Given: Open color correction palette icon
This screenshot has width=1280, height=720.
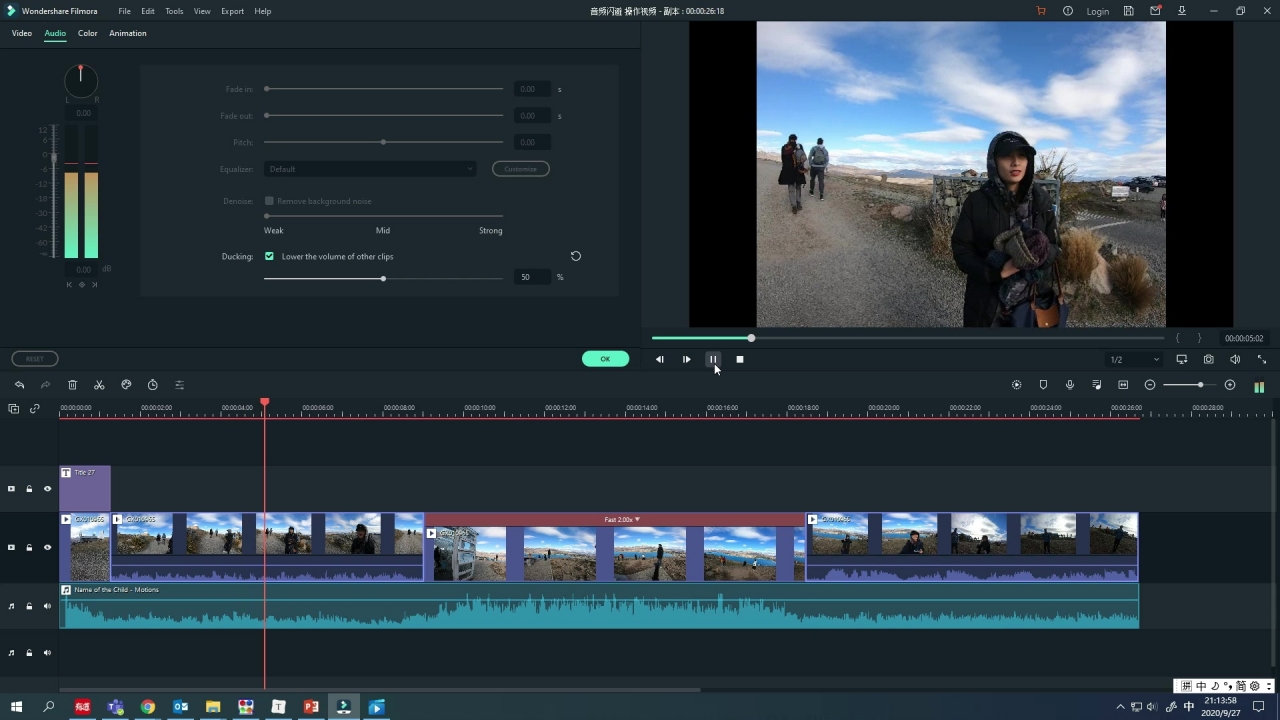Looking at the screenshot, I should (x=126, y=385).
